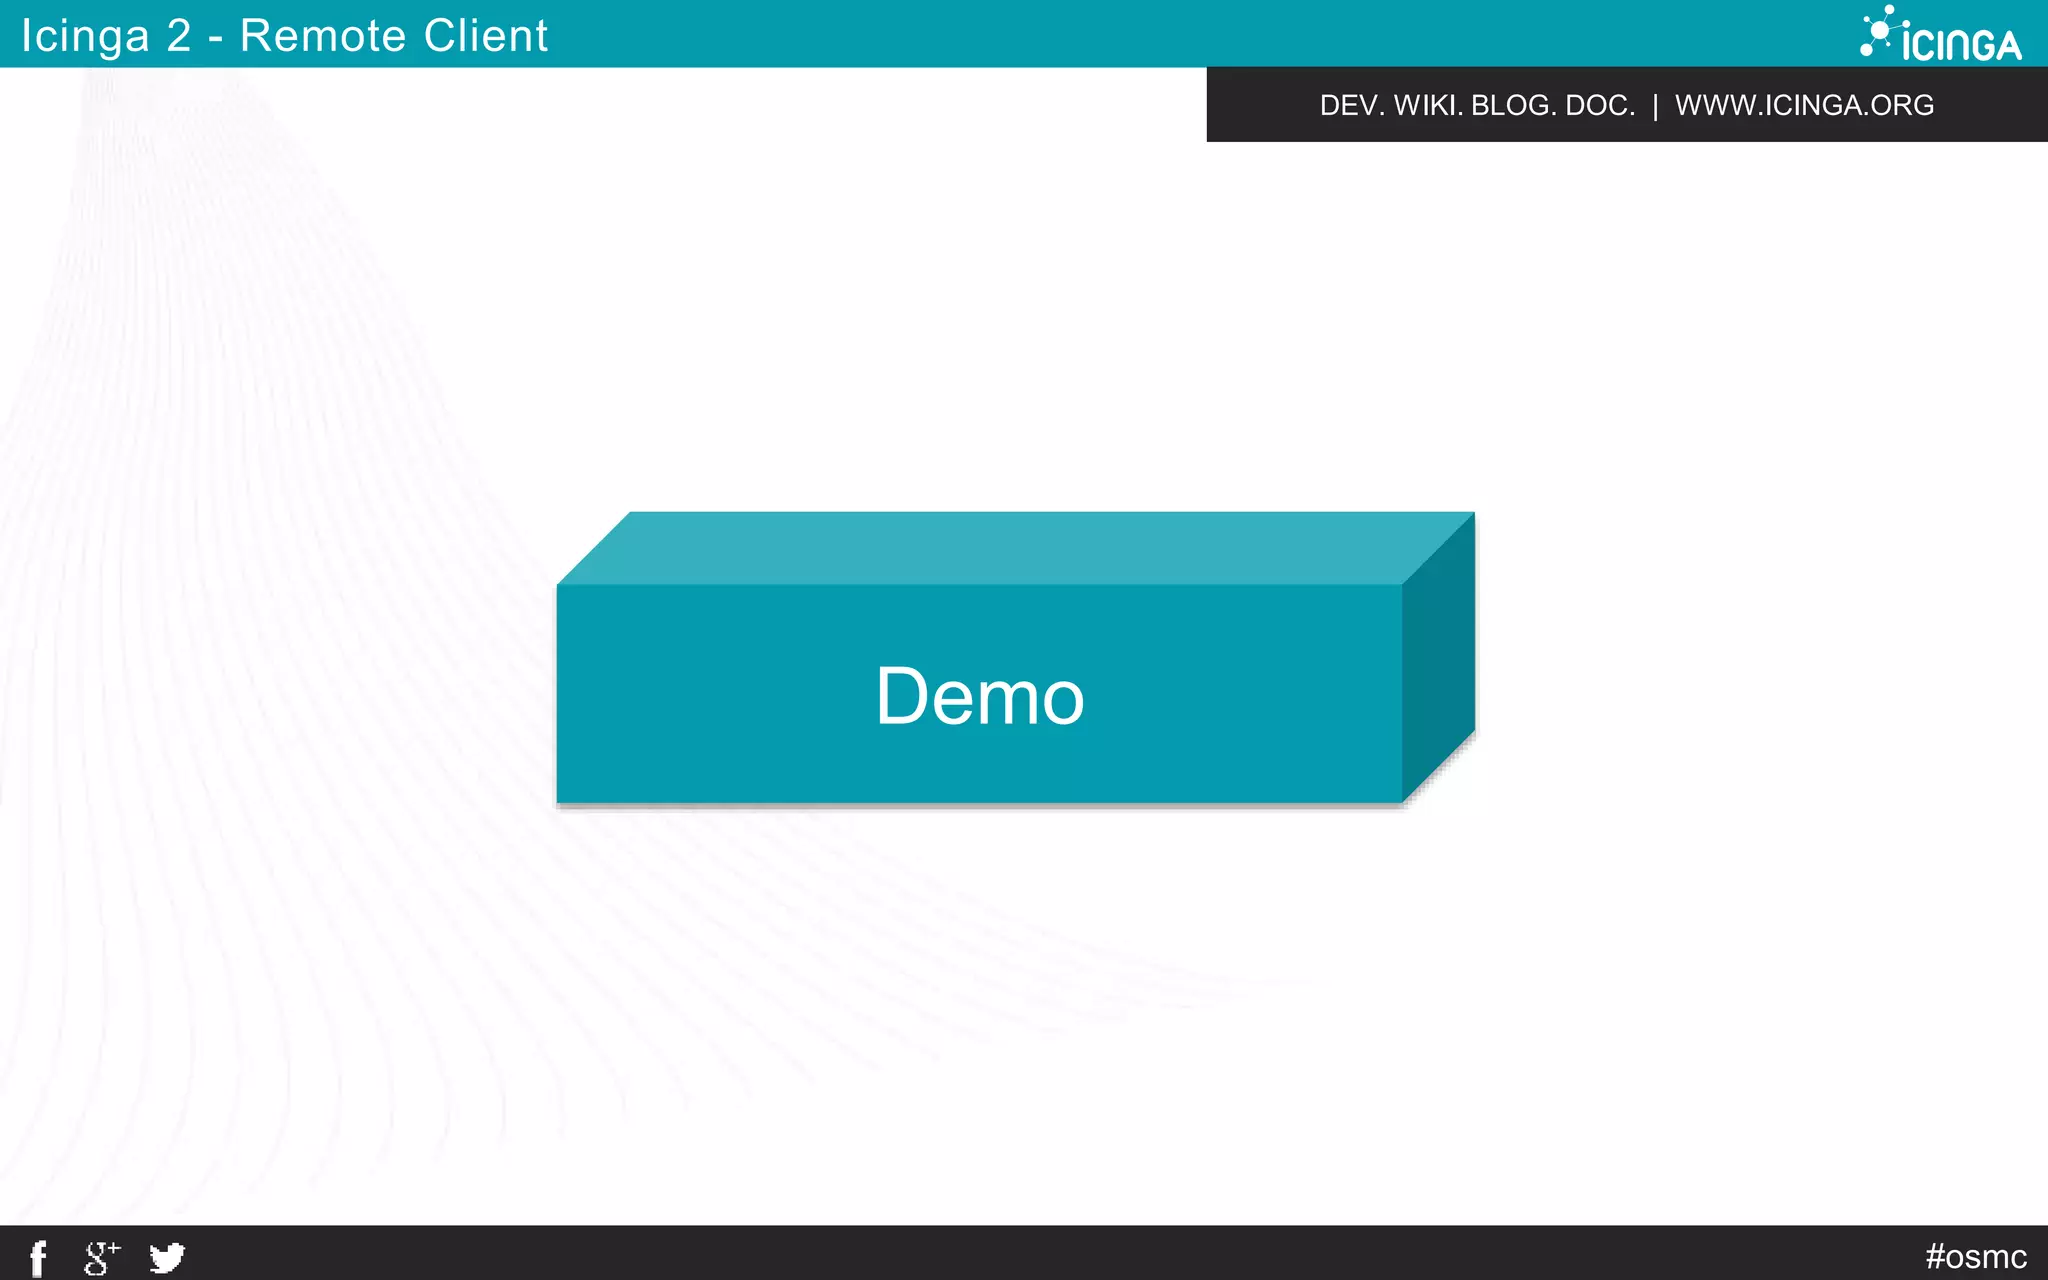Click the Twitter bird icon
This screenshot has height=1280, width=2048.
tap(167, 1258)
